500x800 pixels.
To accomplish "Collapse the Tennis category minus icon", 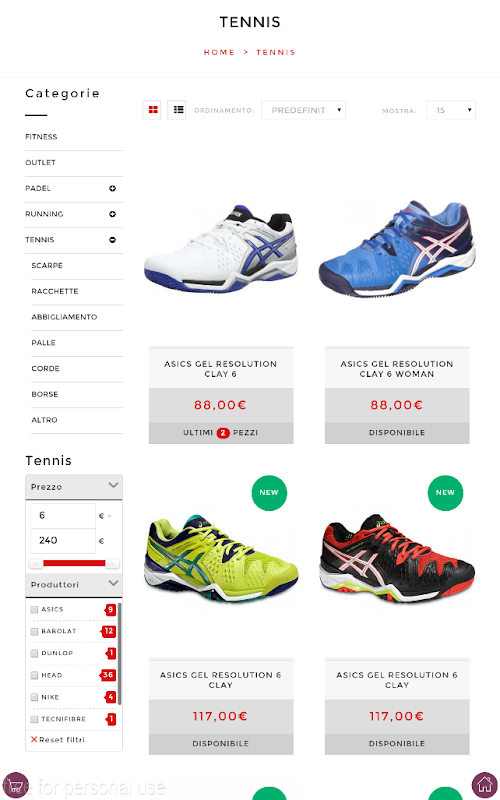I will coord(112,240).
